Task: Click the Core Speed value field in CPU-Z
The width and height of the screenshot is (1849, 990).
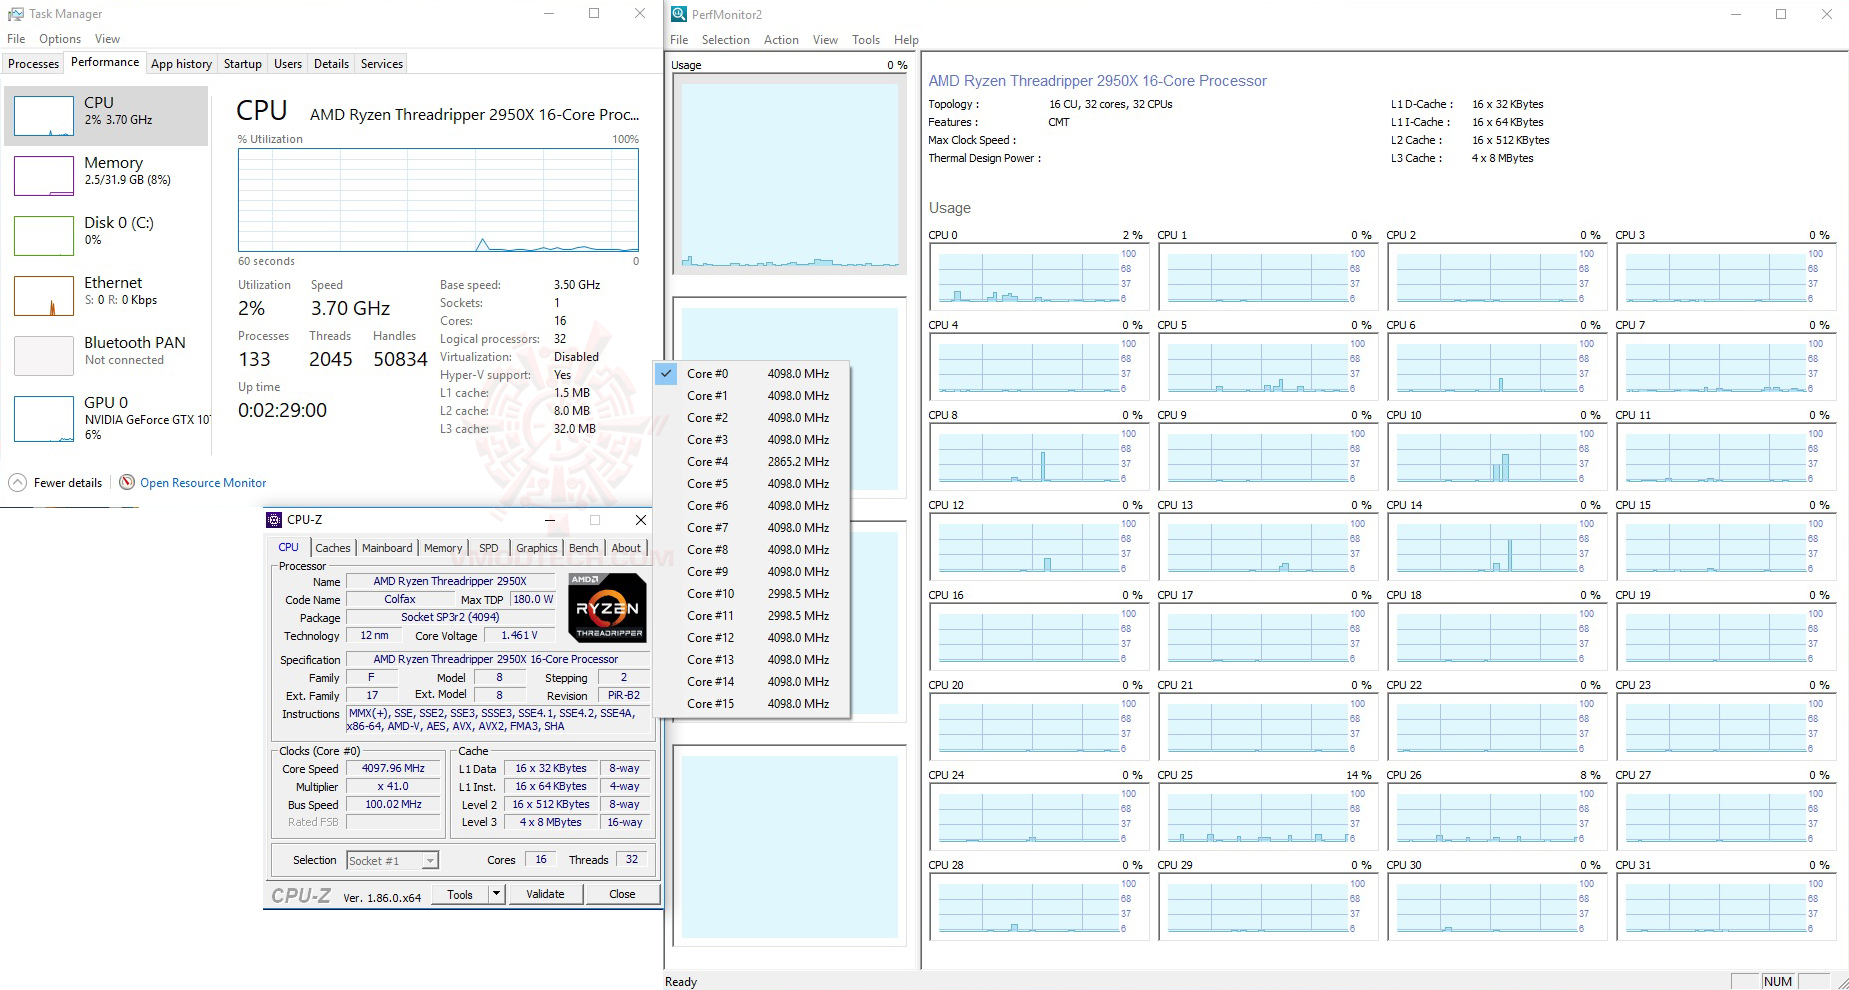Action: pos(393,769)
